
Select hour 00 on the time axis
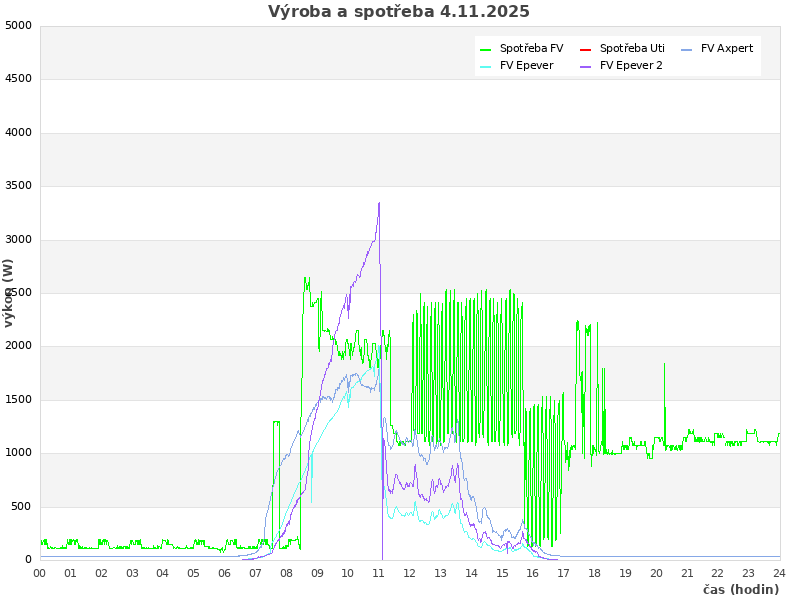(40, 573)
